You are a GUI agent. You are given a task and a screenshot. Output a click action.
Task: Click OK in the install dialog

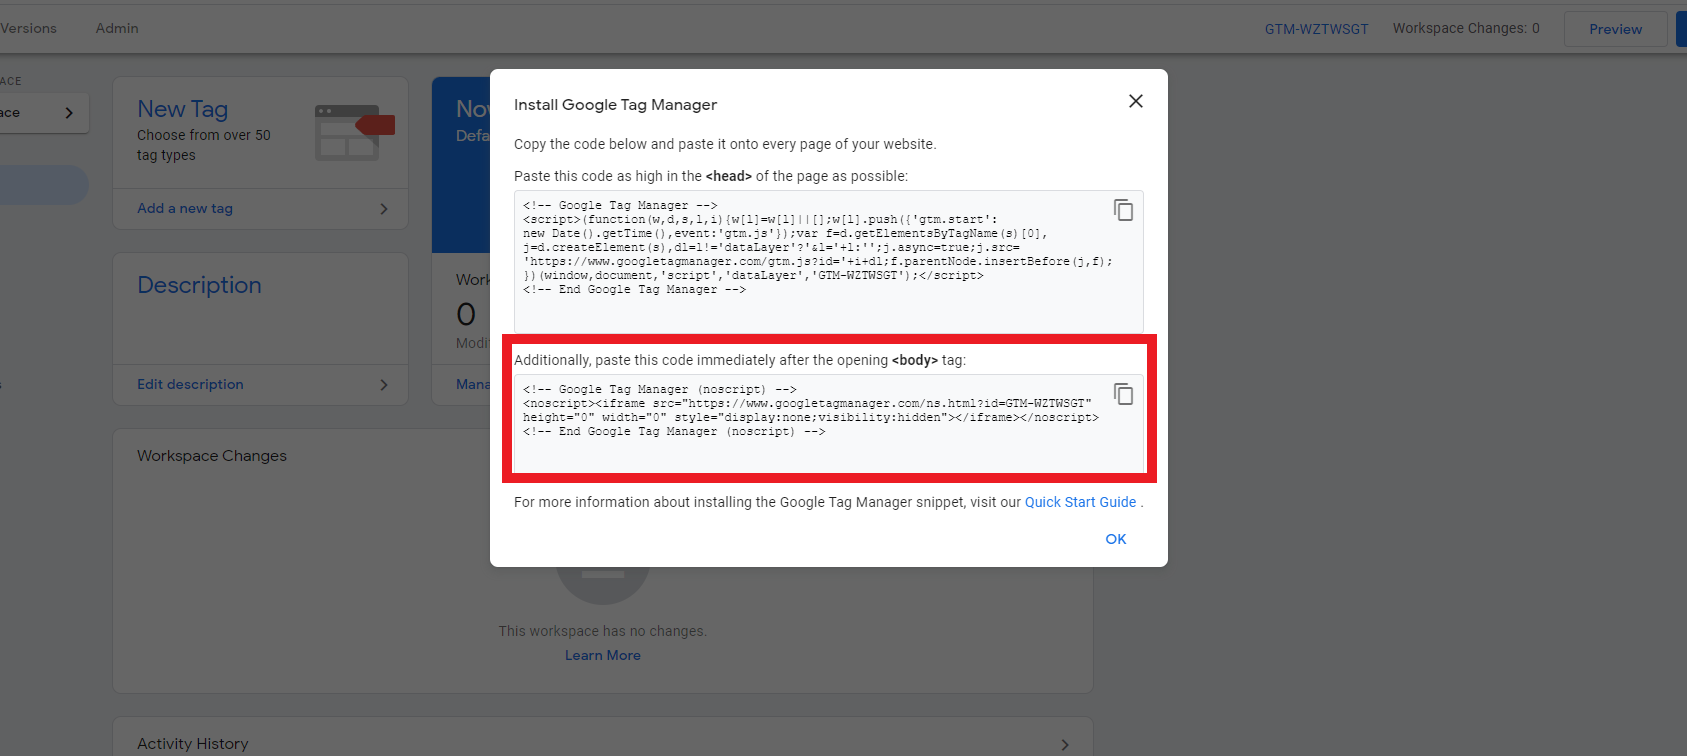point(1115,539)
